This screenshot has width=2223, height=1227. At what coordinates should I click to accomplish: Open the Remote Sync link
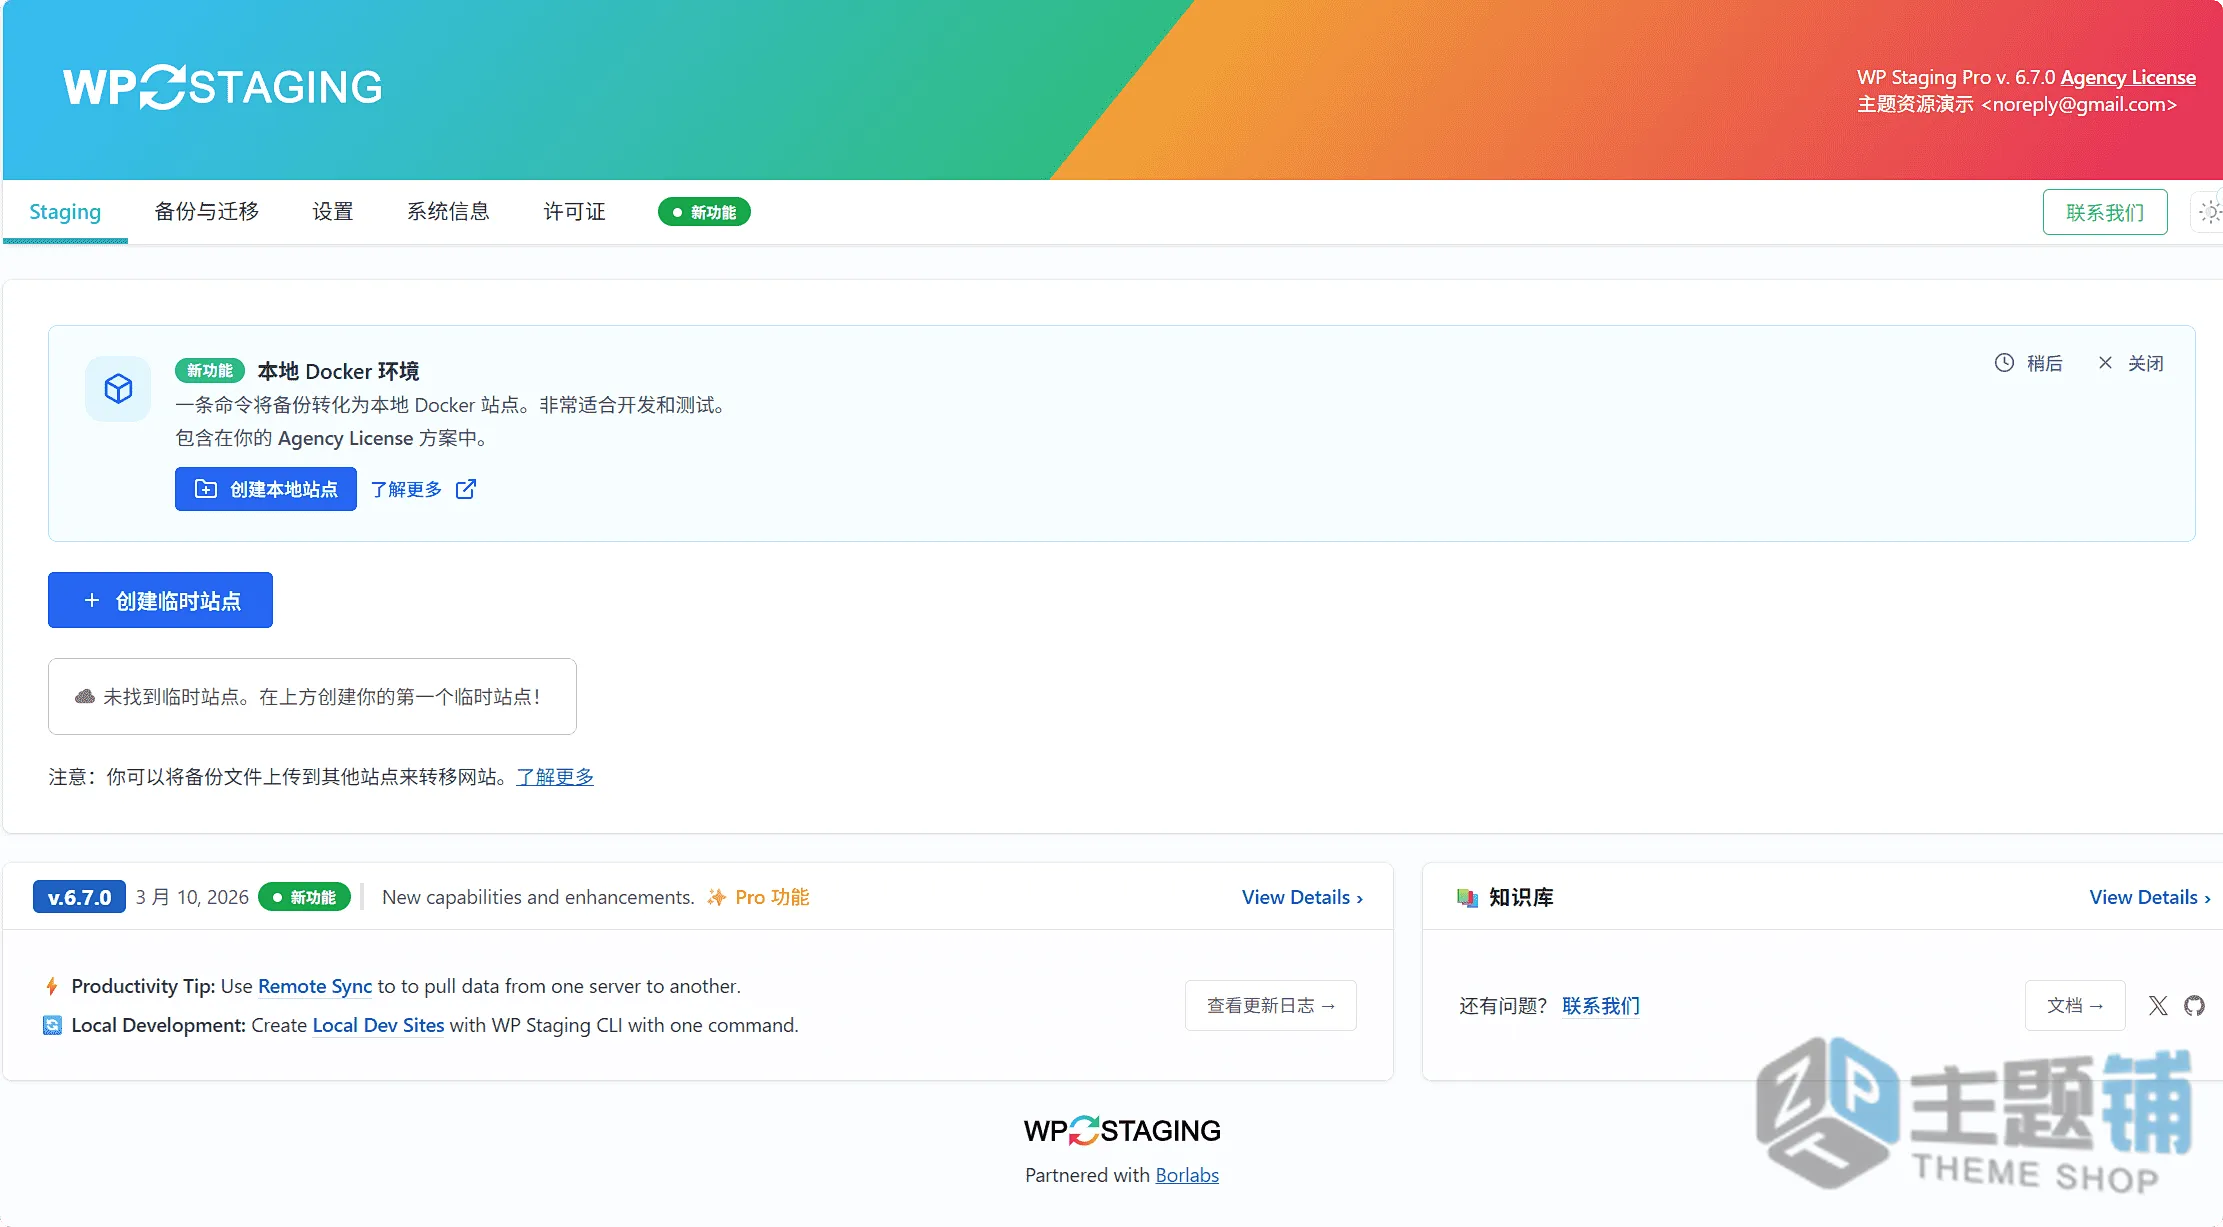[x=315, y=986]
